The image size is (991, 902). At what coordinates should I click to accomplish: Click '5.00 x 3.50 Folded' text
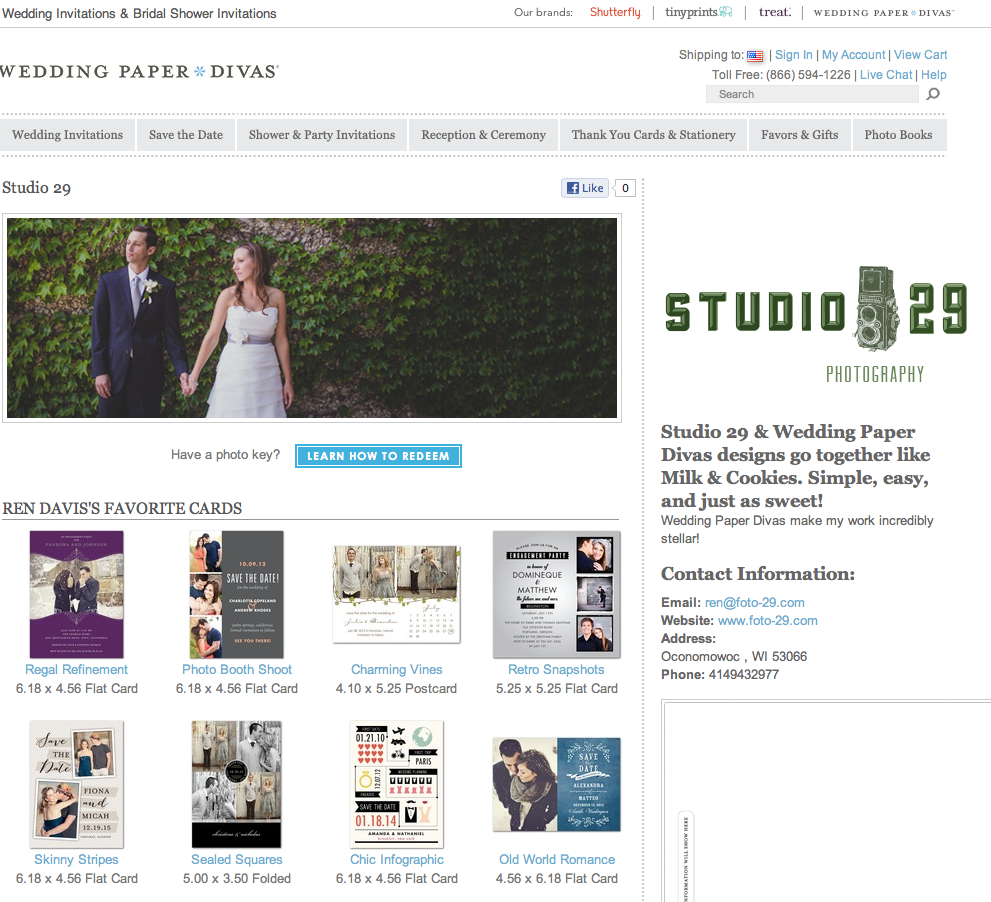pyautogui.click(x=237, y=879)
